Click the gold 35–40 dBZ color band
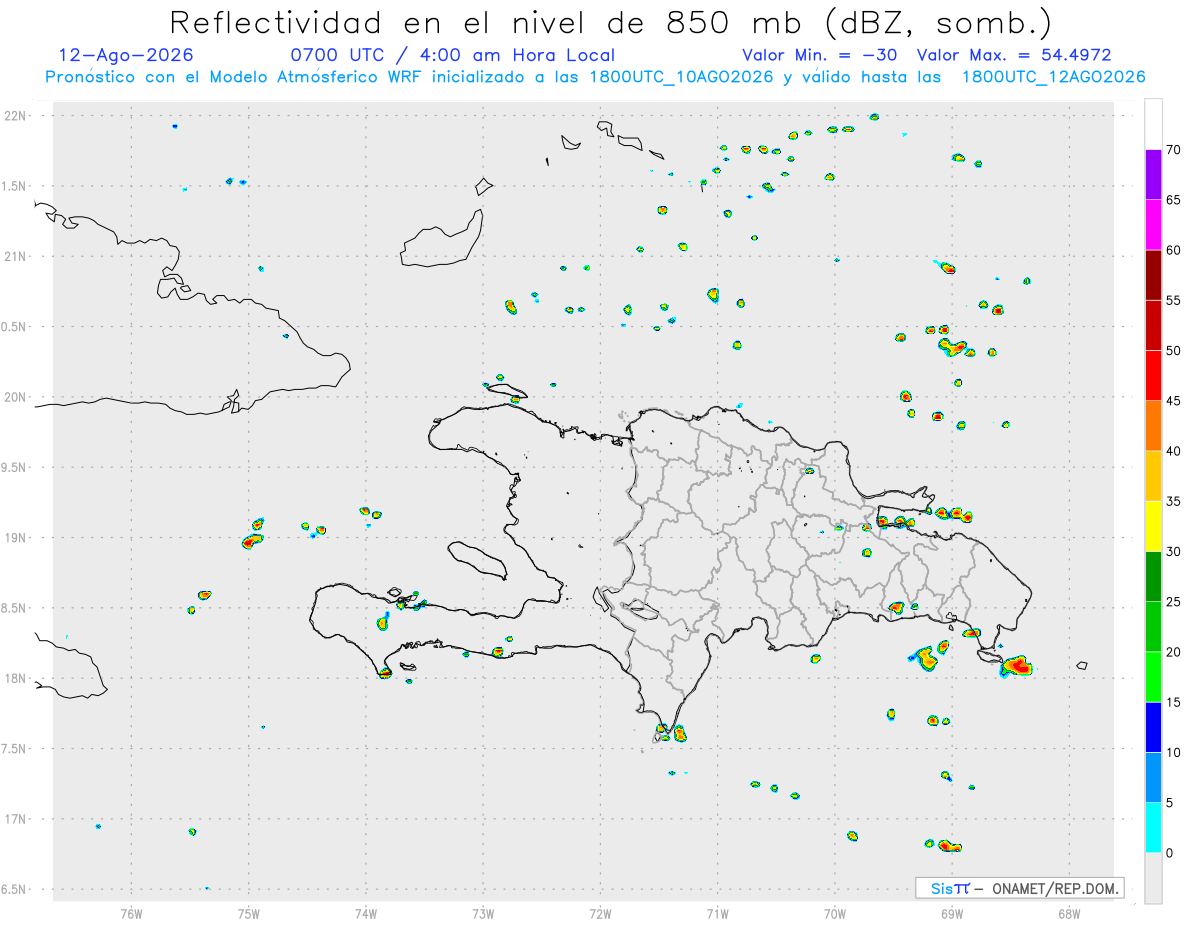Viewport: 1200px width, 927px height. pyautogui.click(x=1153, y=476)
